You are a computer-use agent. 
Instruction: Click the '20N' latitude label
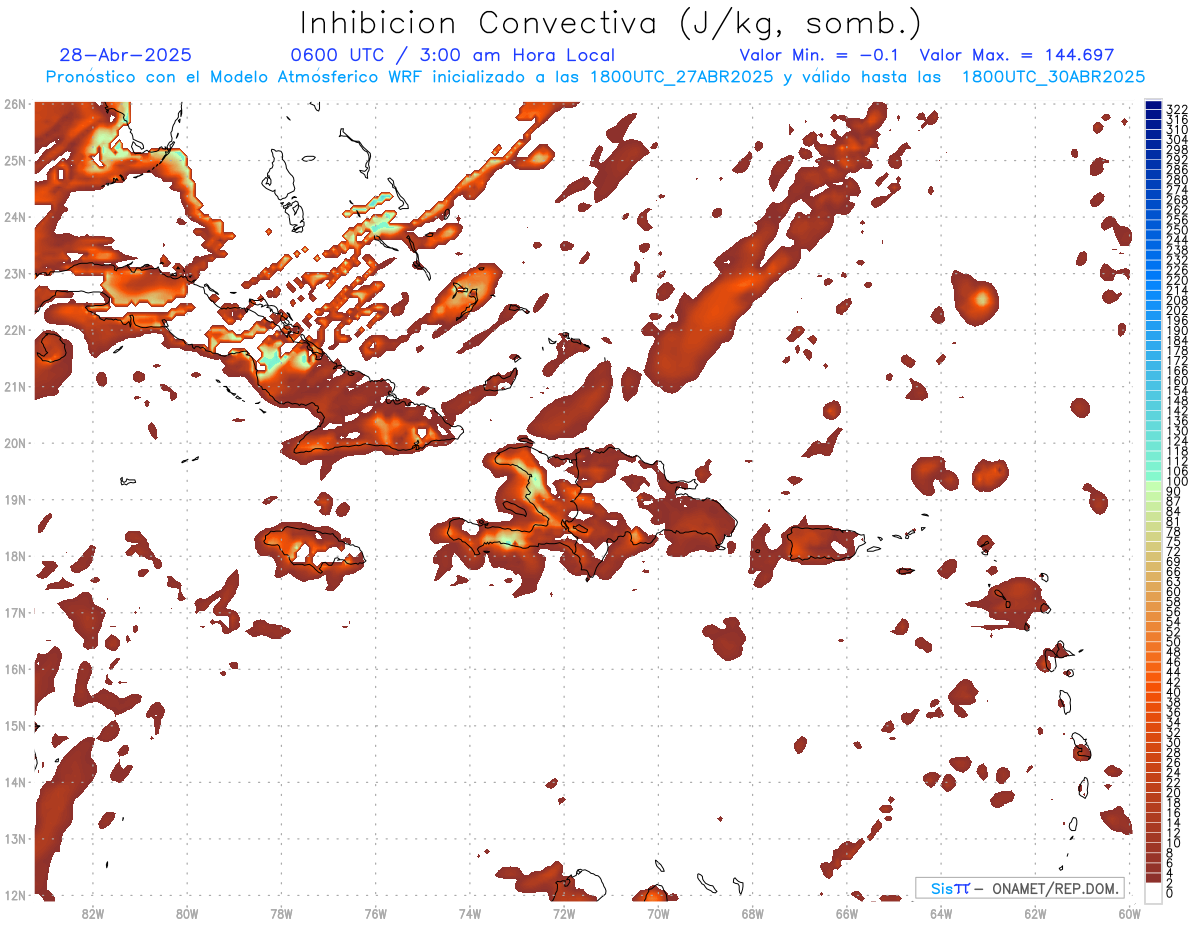(x=14, y=443)
